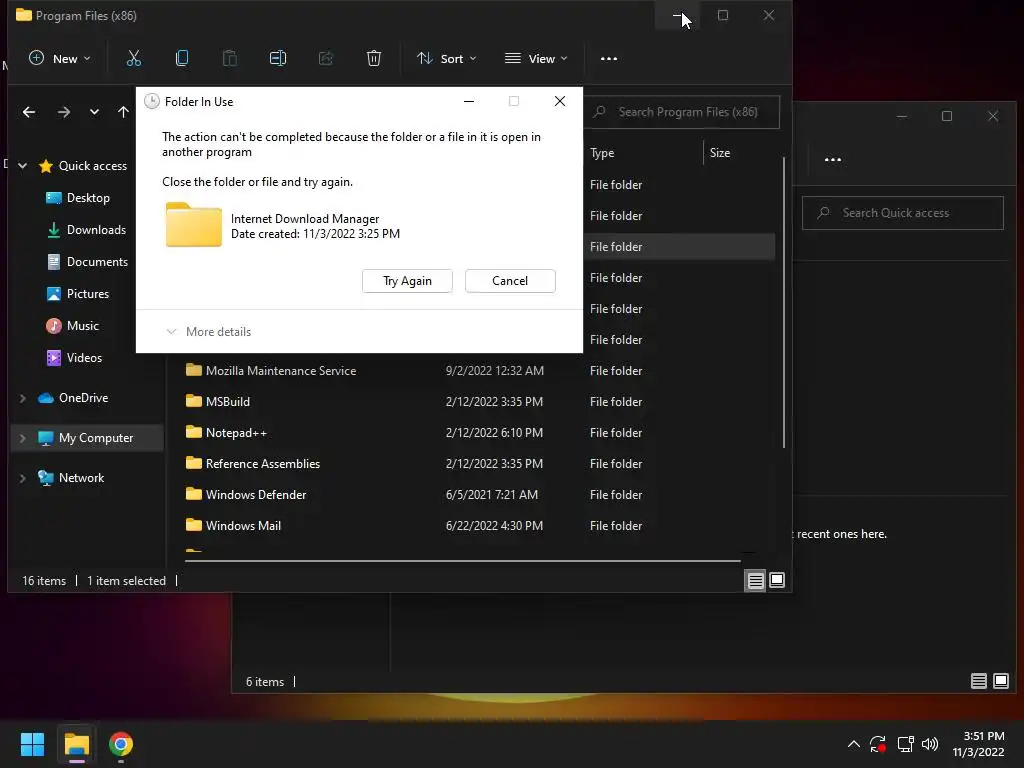Select Videos in navigation pane
Viewport: 1024px width, 768px height.
84,358
